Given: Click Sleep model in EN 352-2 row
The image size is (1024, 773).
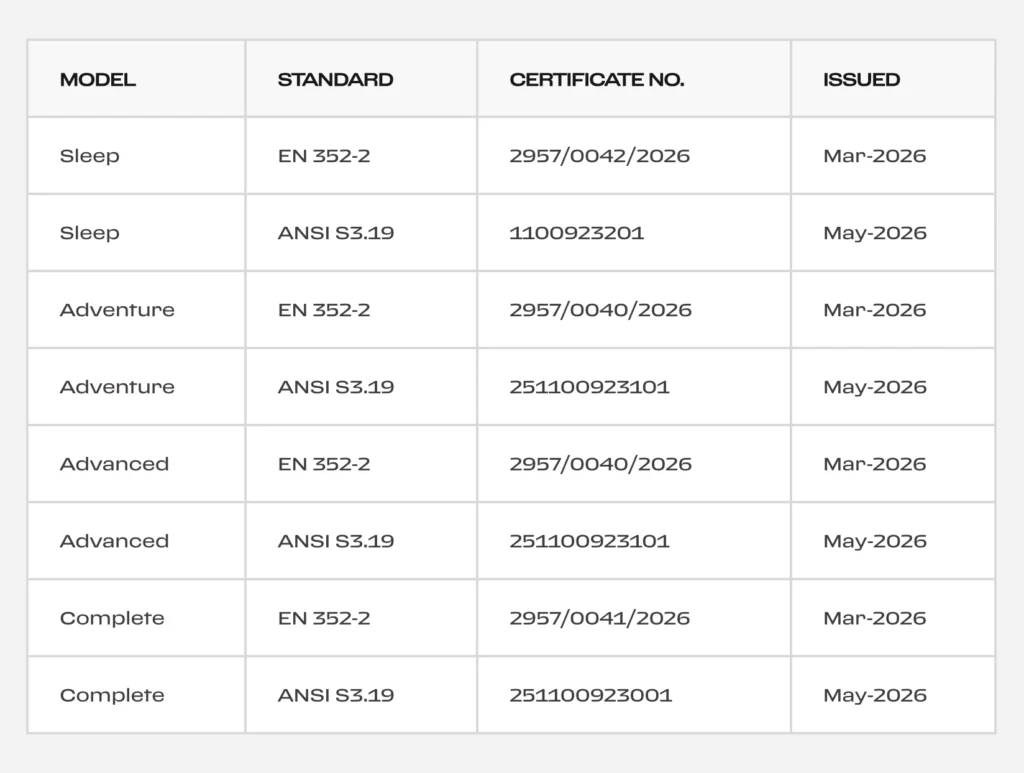Looking at the screenshot, I should click(89, 157).
